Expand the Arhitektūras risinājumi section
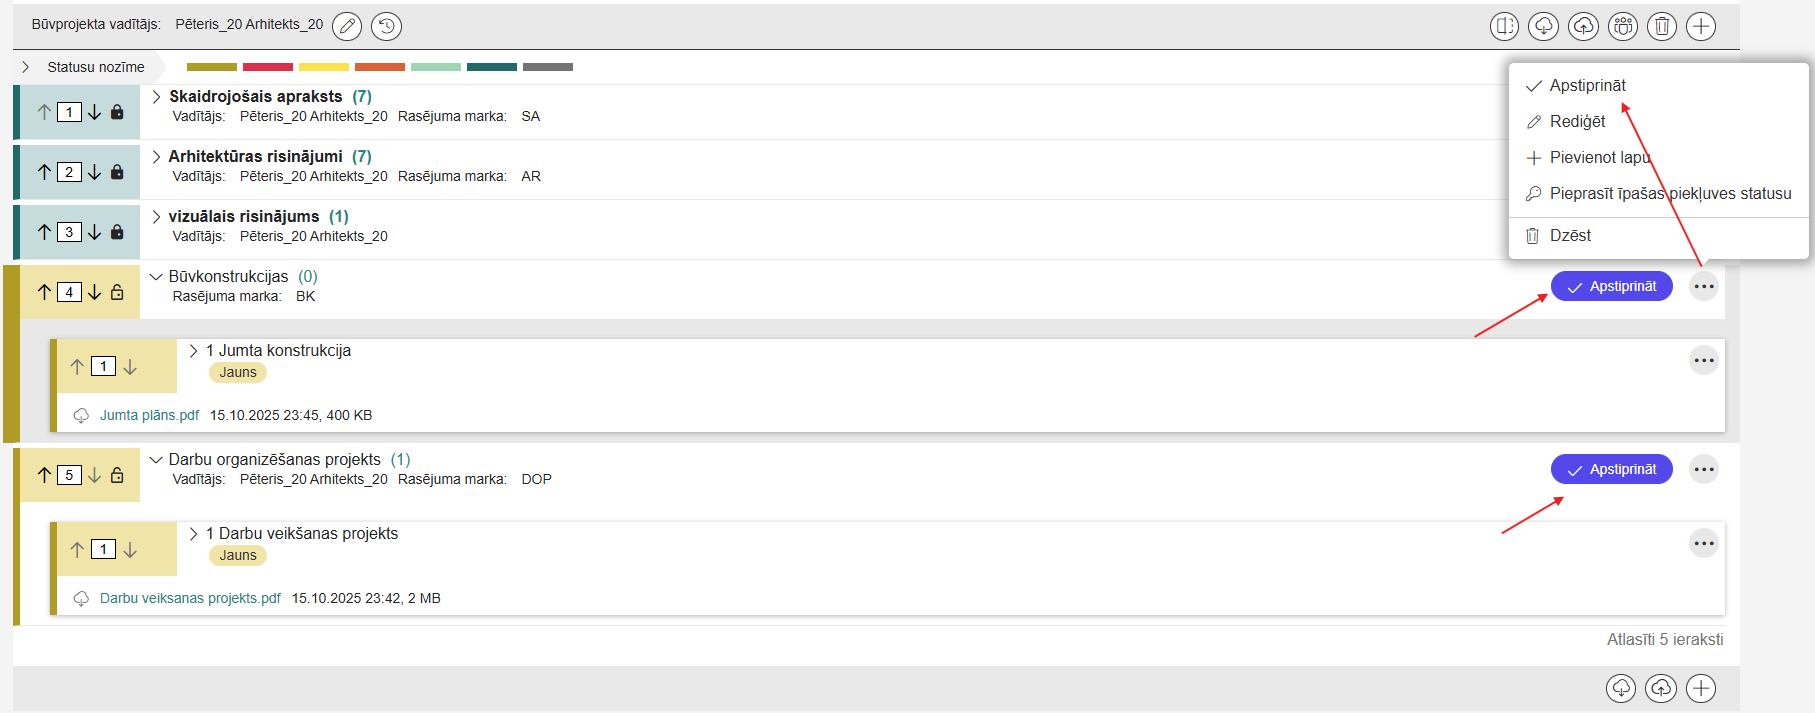This screenshot has width=1815, height=713. (x=156, y=157)
